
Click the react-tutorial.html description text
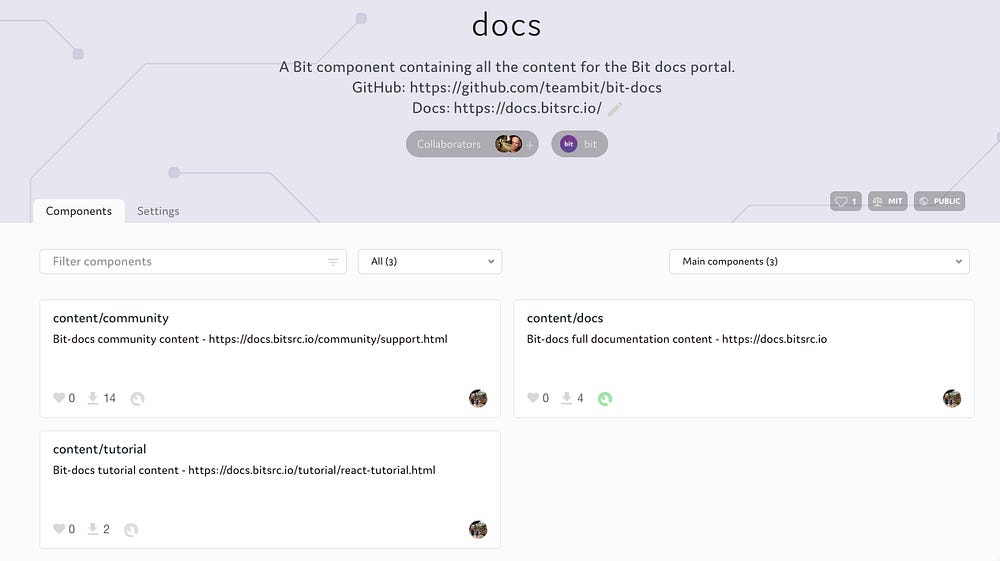click(x=244, y=470)
